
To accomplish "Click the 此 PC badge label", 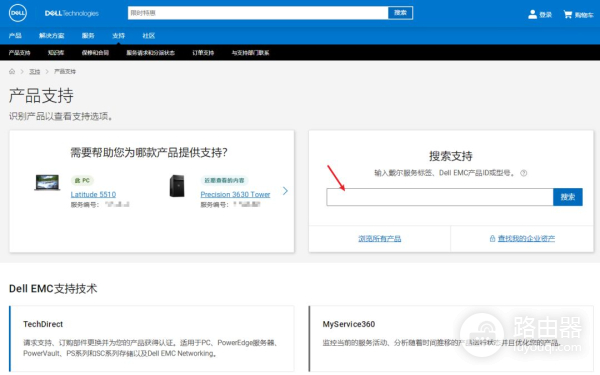I will click(82, 180).
